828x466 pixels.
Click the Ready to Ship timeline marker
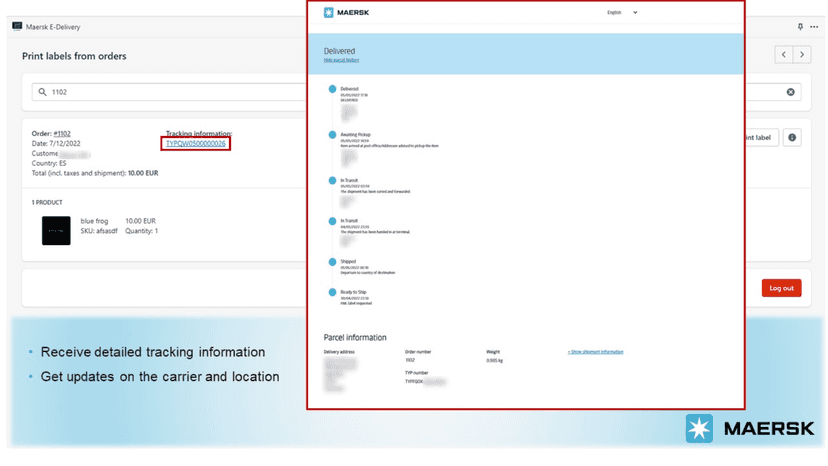click(332, 292)
